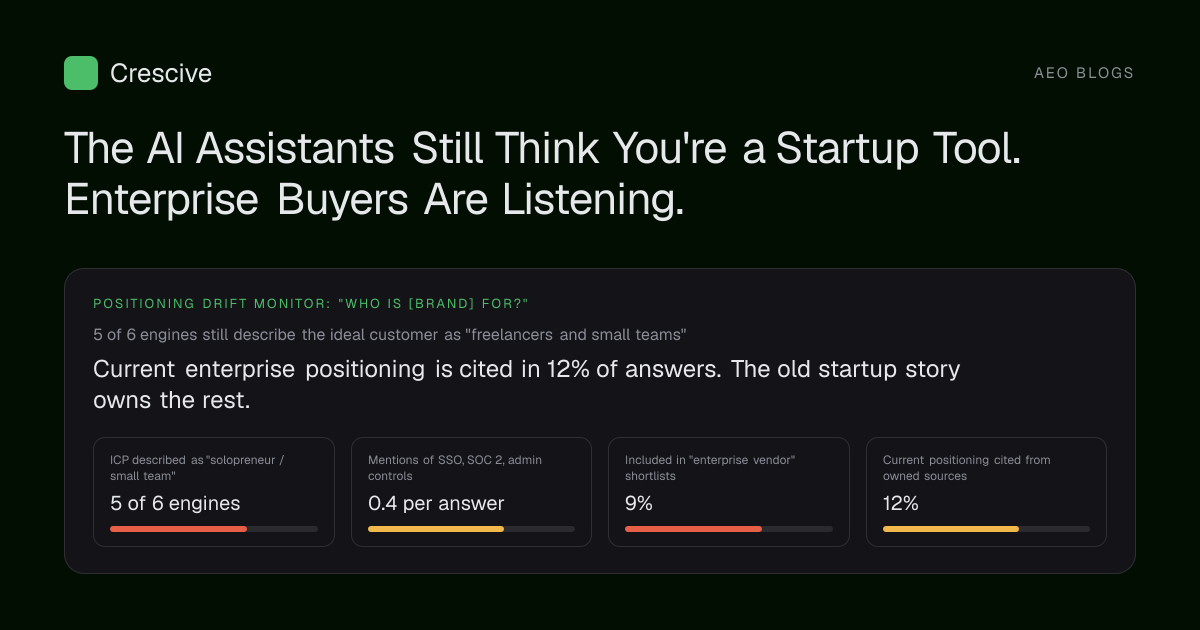Select the 0.4 per answer value

436,503
